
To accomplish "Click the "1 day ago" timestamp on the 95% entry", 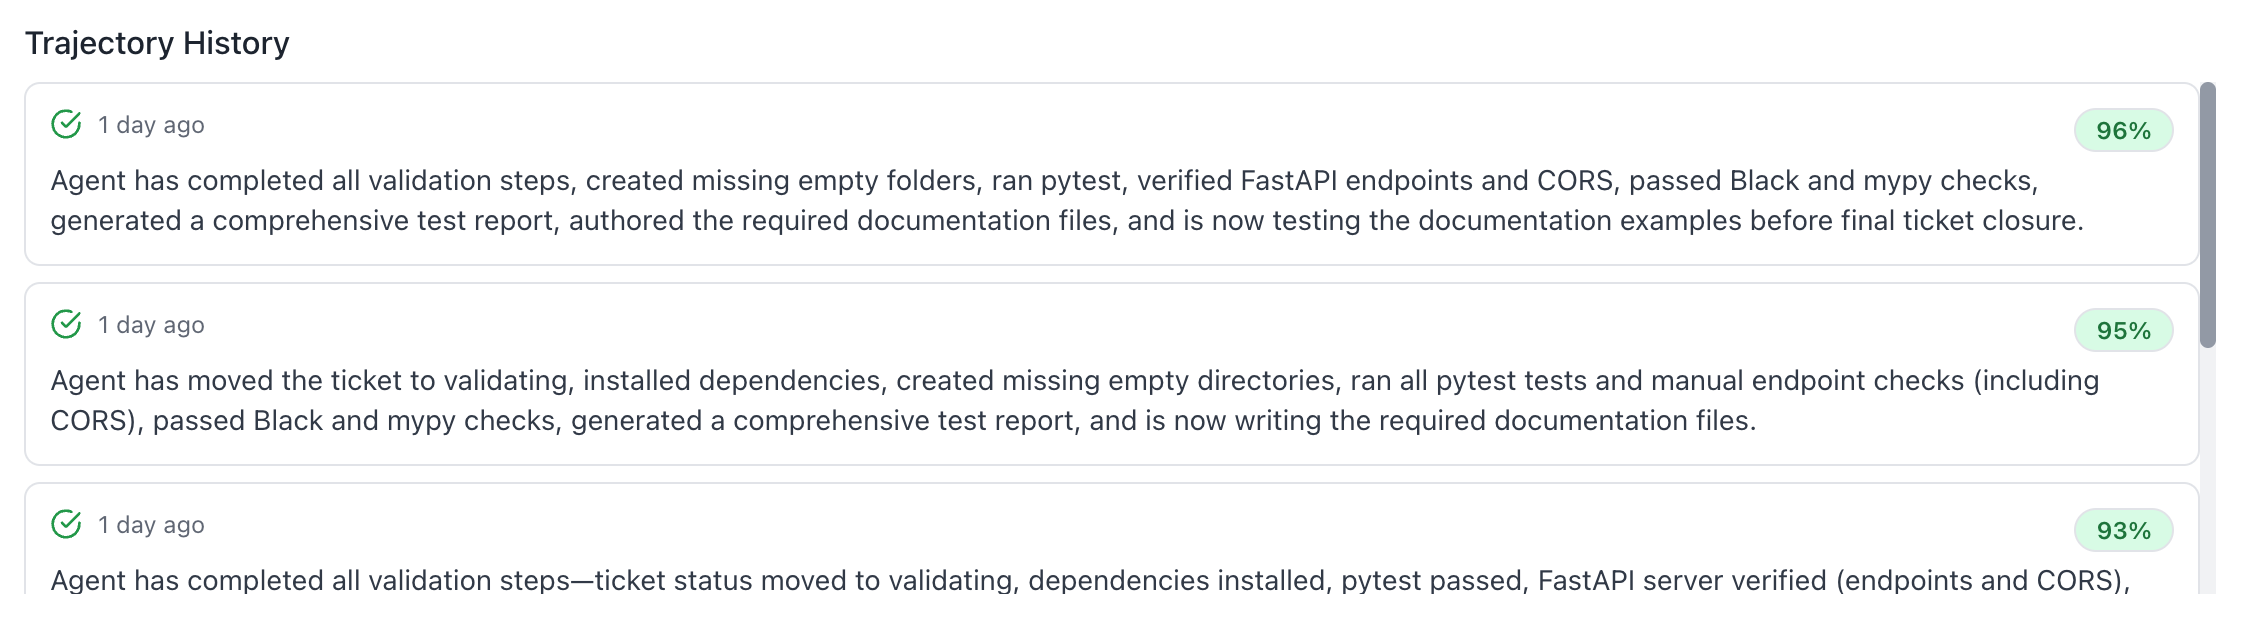I will [151, 325].
